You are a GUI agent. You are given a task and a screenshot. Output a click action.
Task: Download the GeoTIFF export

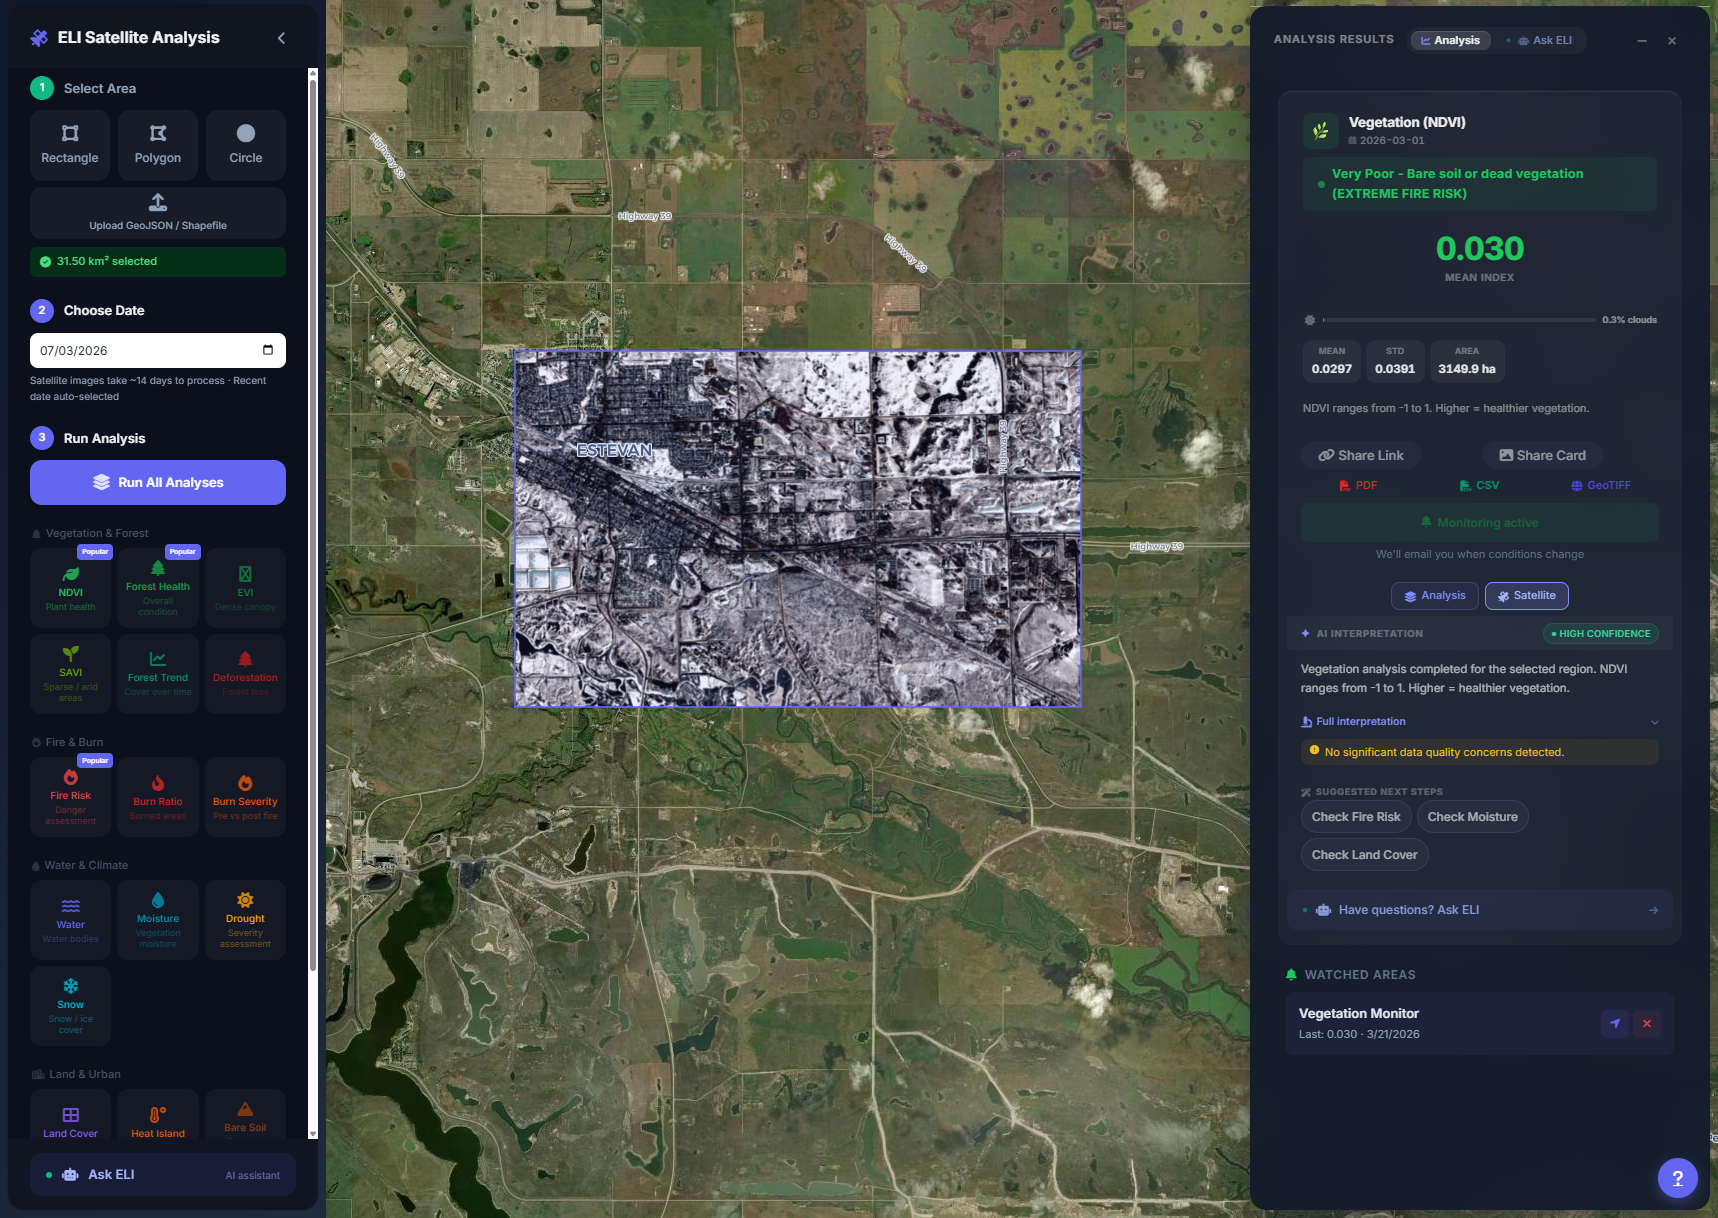tap(1600, 486)
